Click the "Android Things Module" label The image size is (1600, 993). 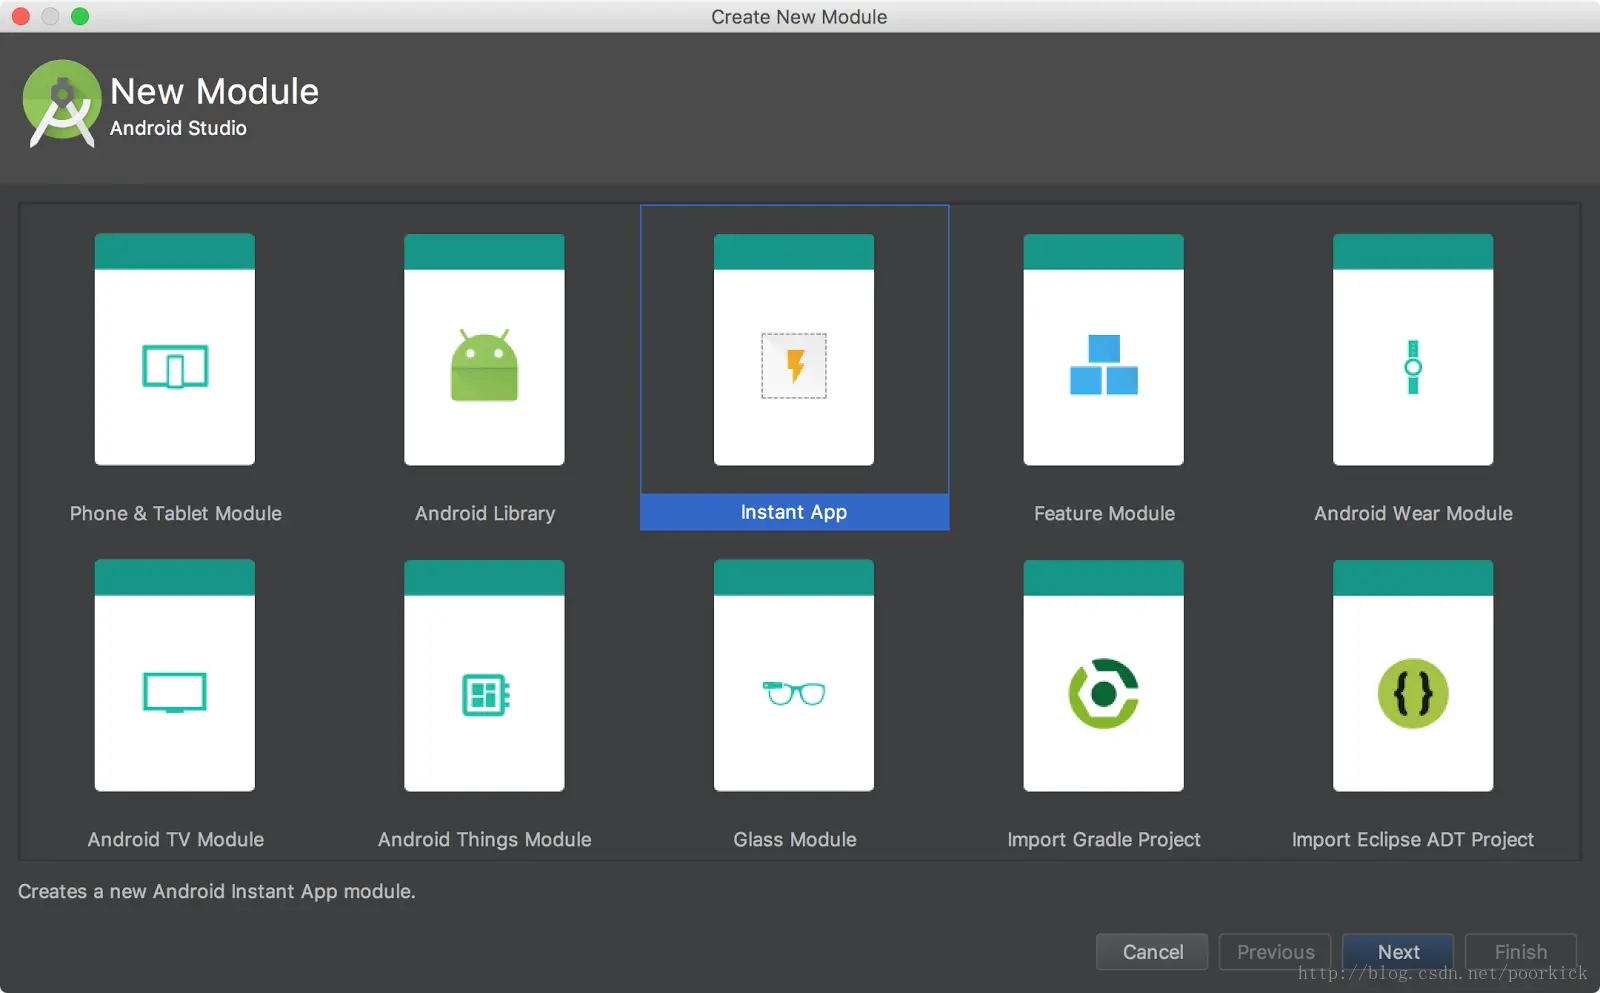pyautogui.click(x=485, y=839)
